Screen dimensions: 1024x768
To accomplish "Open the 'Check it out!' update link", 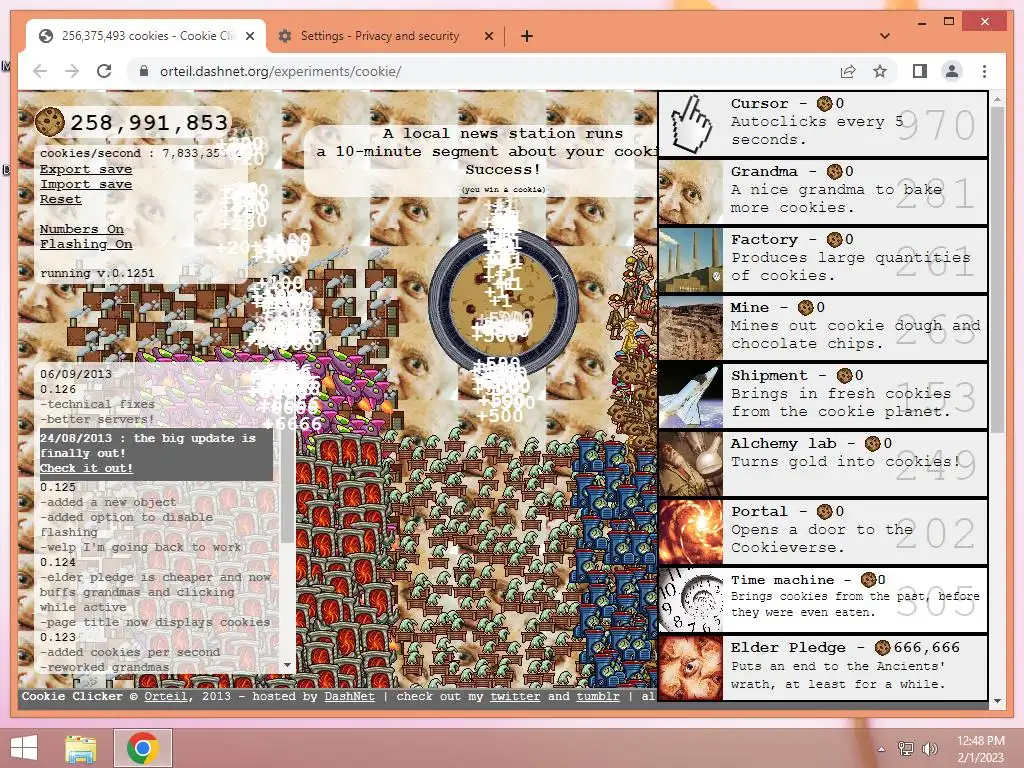I will [86, 468].
